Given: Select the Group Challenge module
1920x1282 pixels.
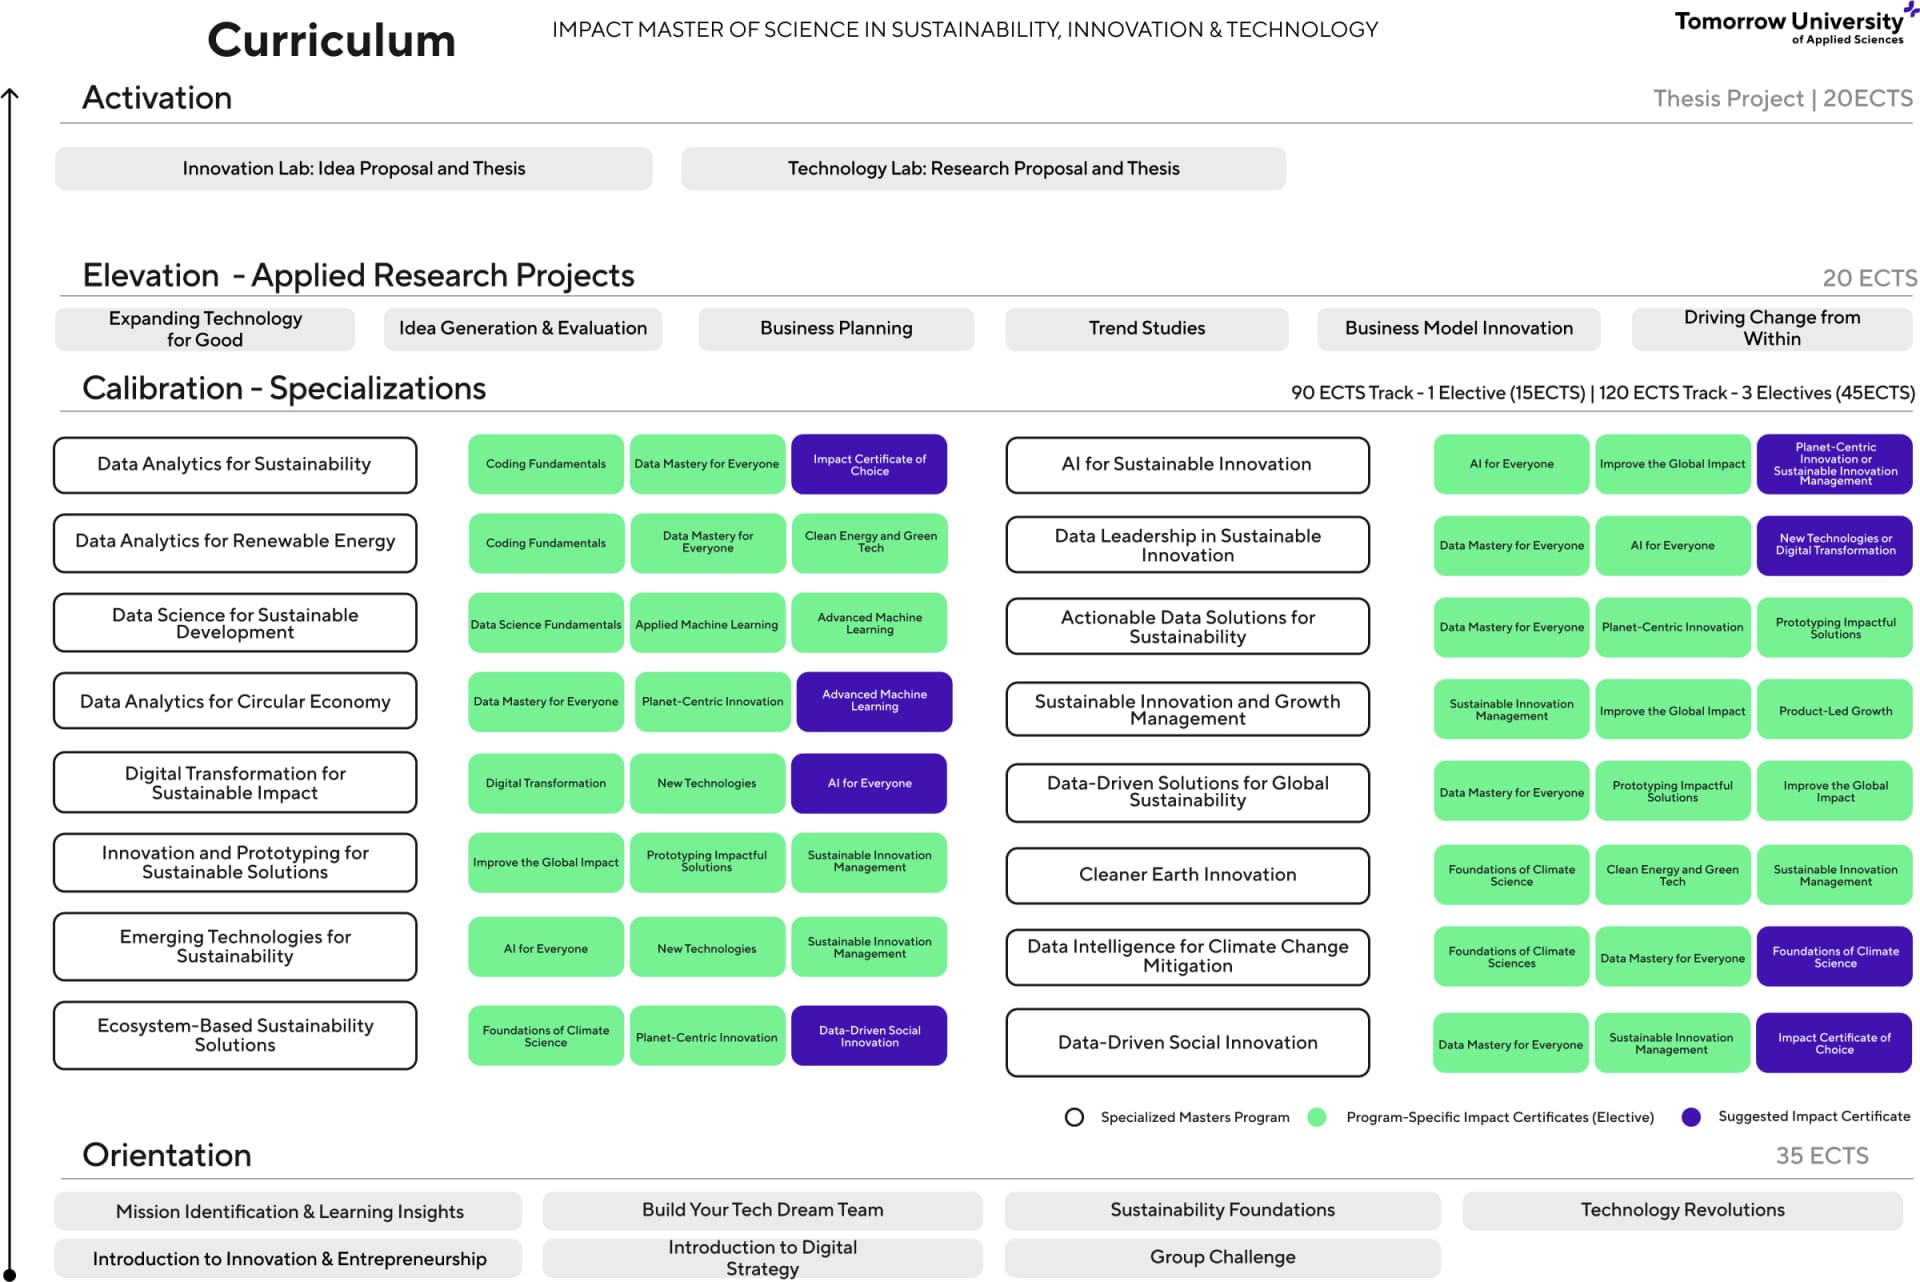Looking at the screenshot, I should pos(1222,1257).
